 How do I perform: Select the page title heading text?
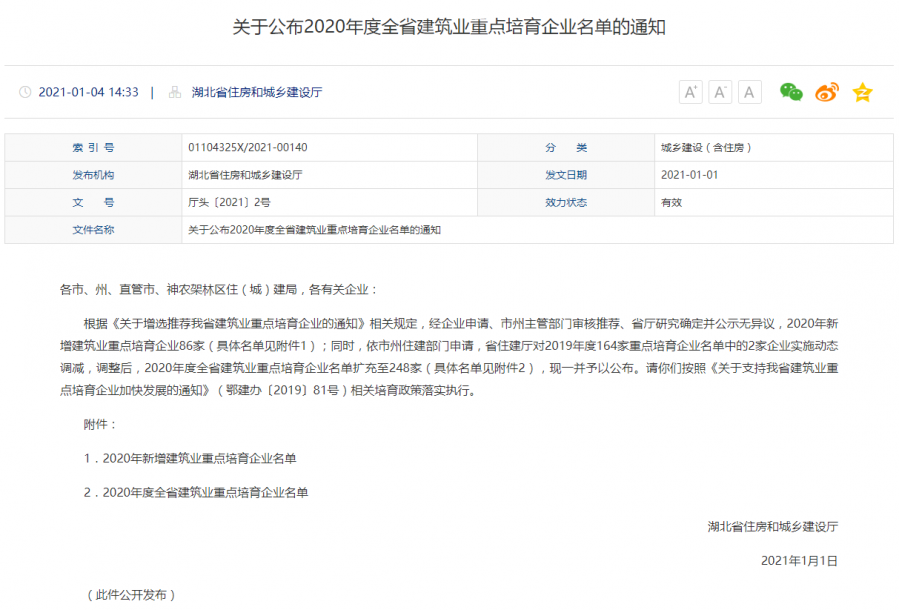[449, 27]
